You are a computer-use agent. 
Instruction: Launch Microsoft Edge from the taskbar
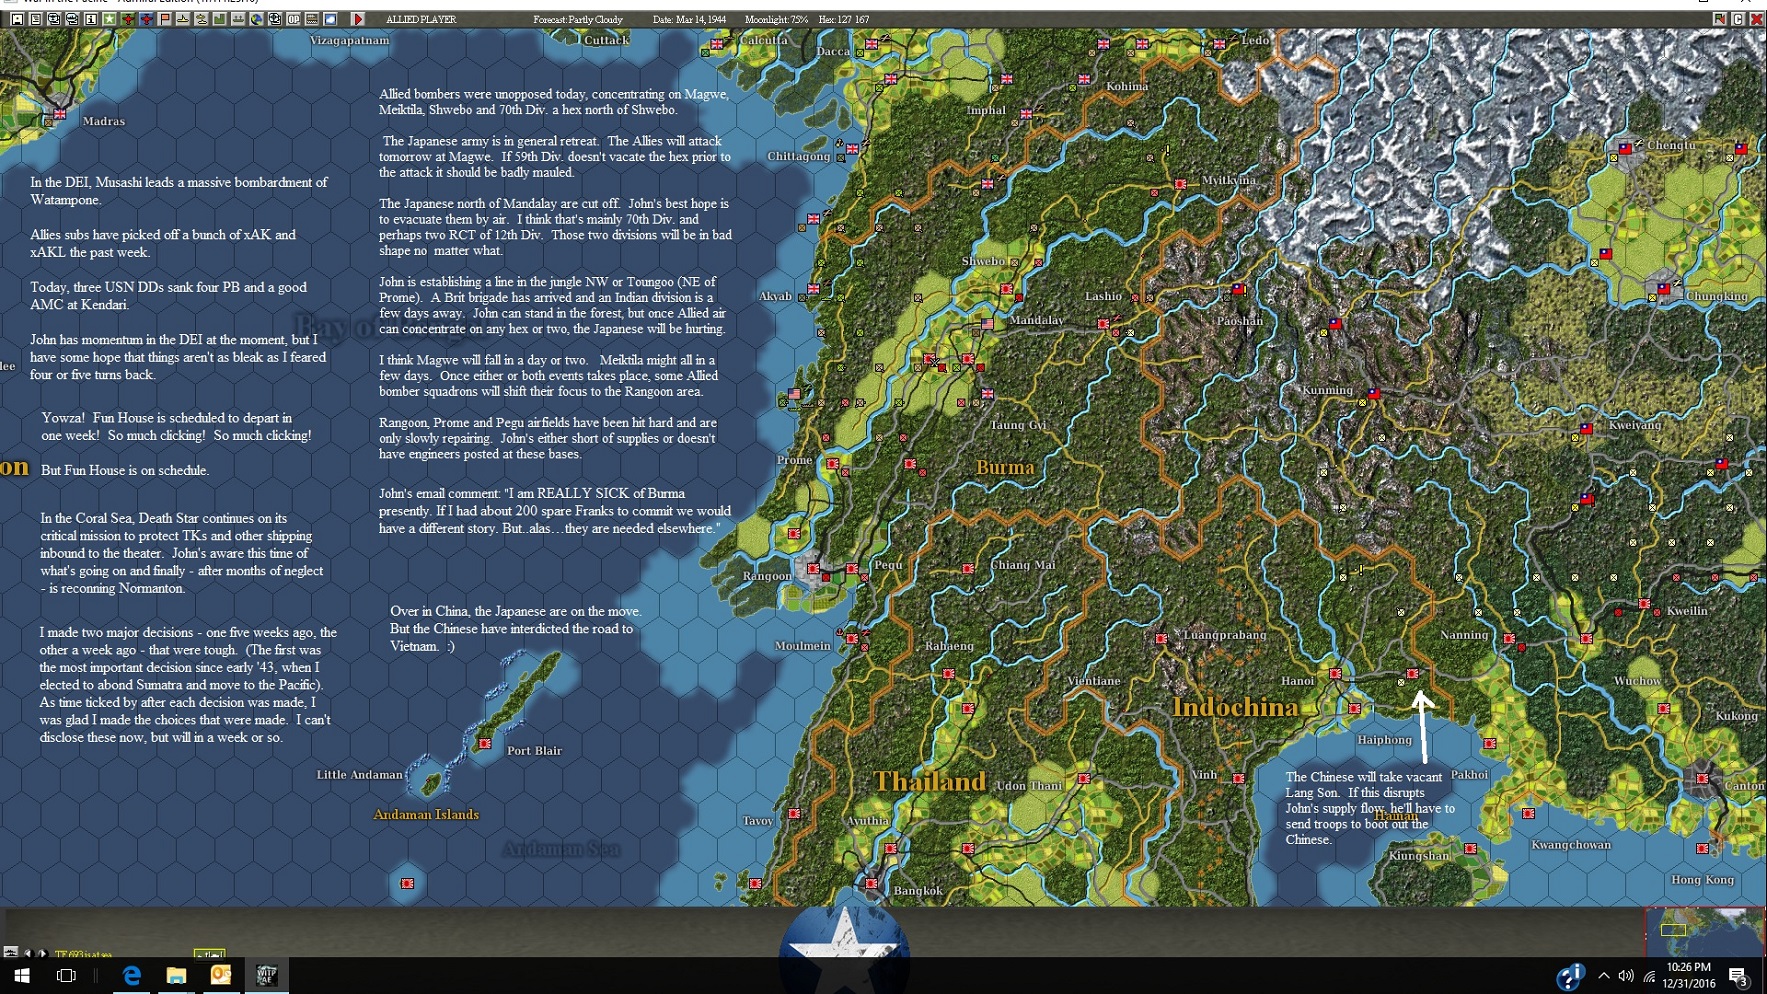[131, 975]
